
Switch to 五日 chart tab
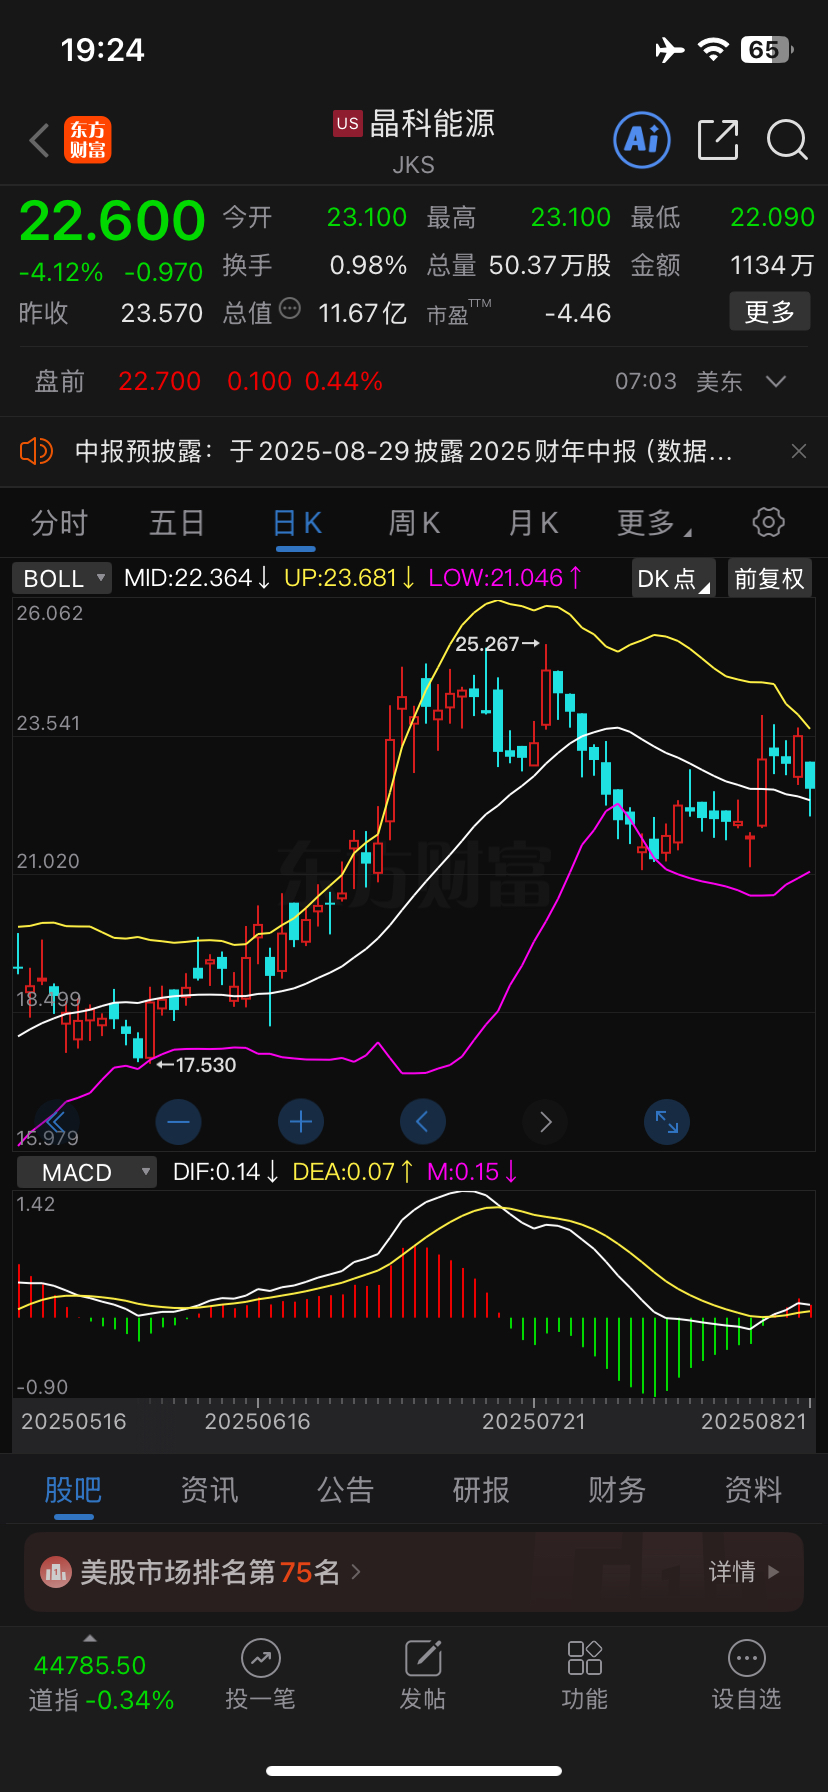tap(177, 523)
